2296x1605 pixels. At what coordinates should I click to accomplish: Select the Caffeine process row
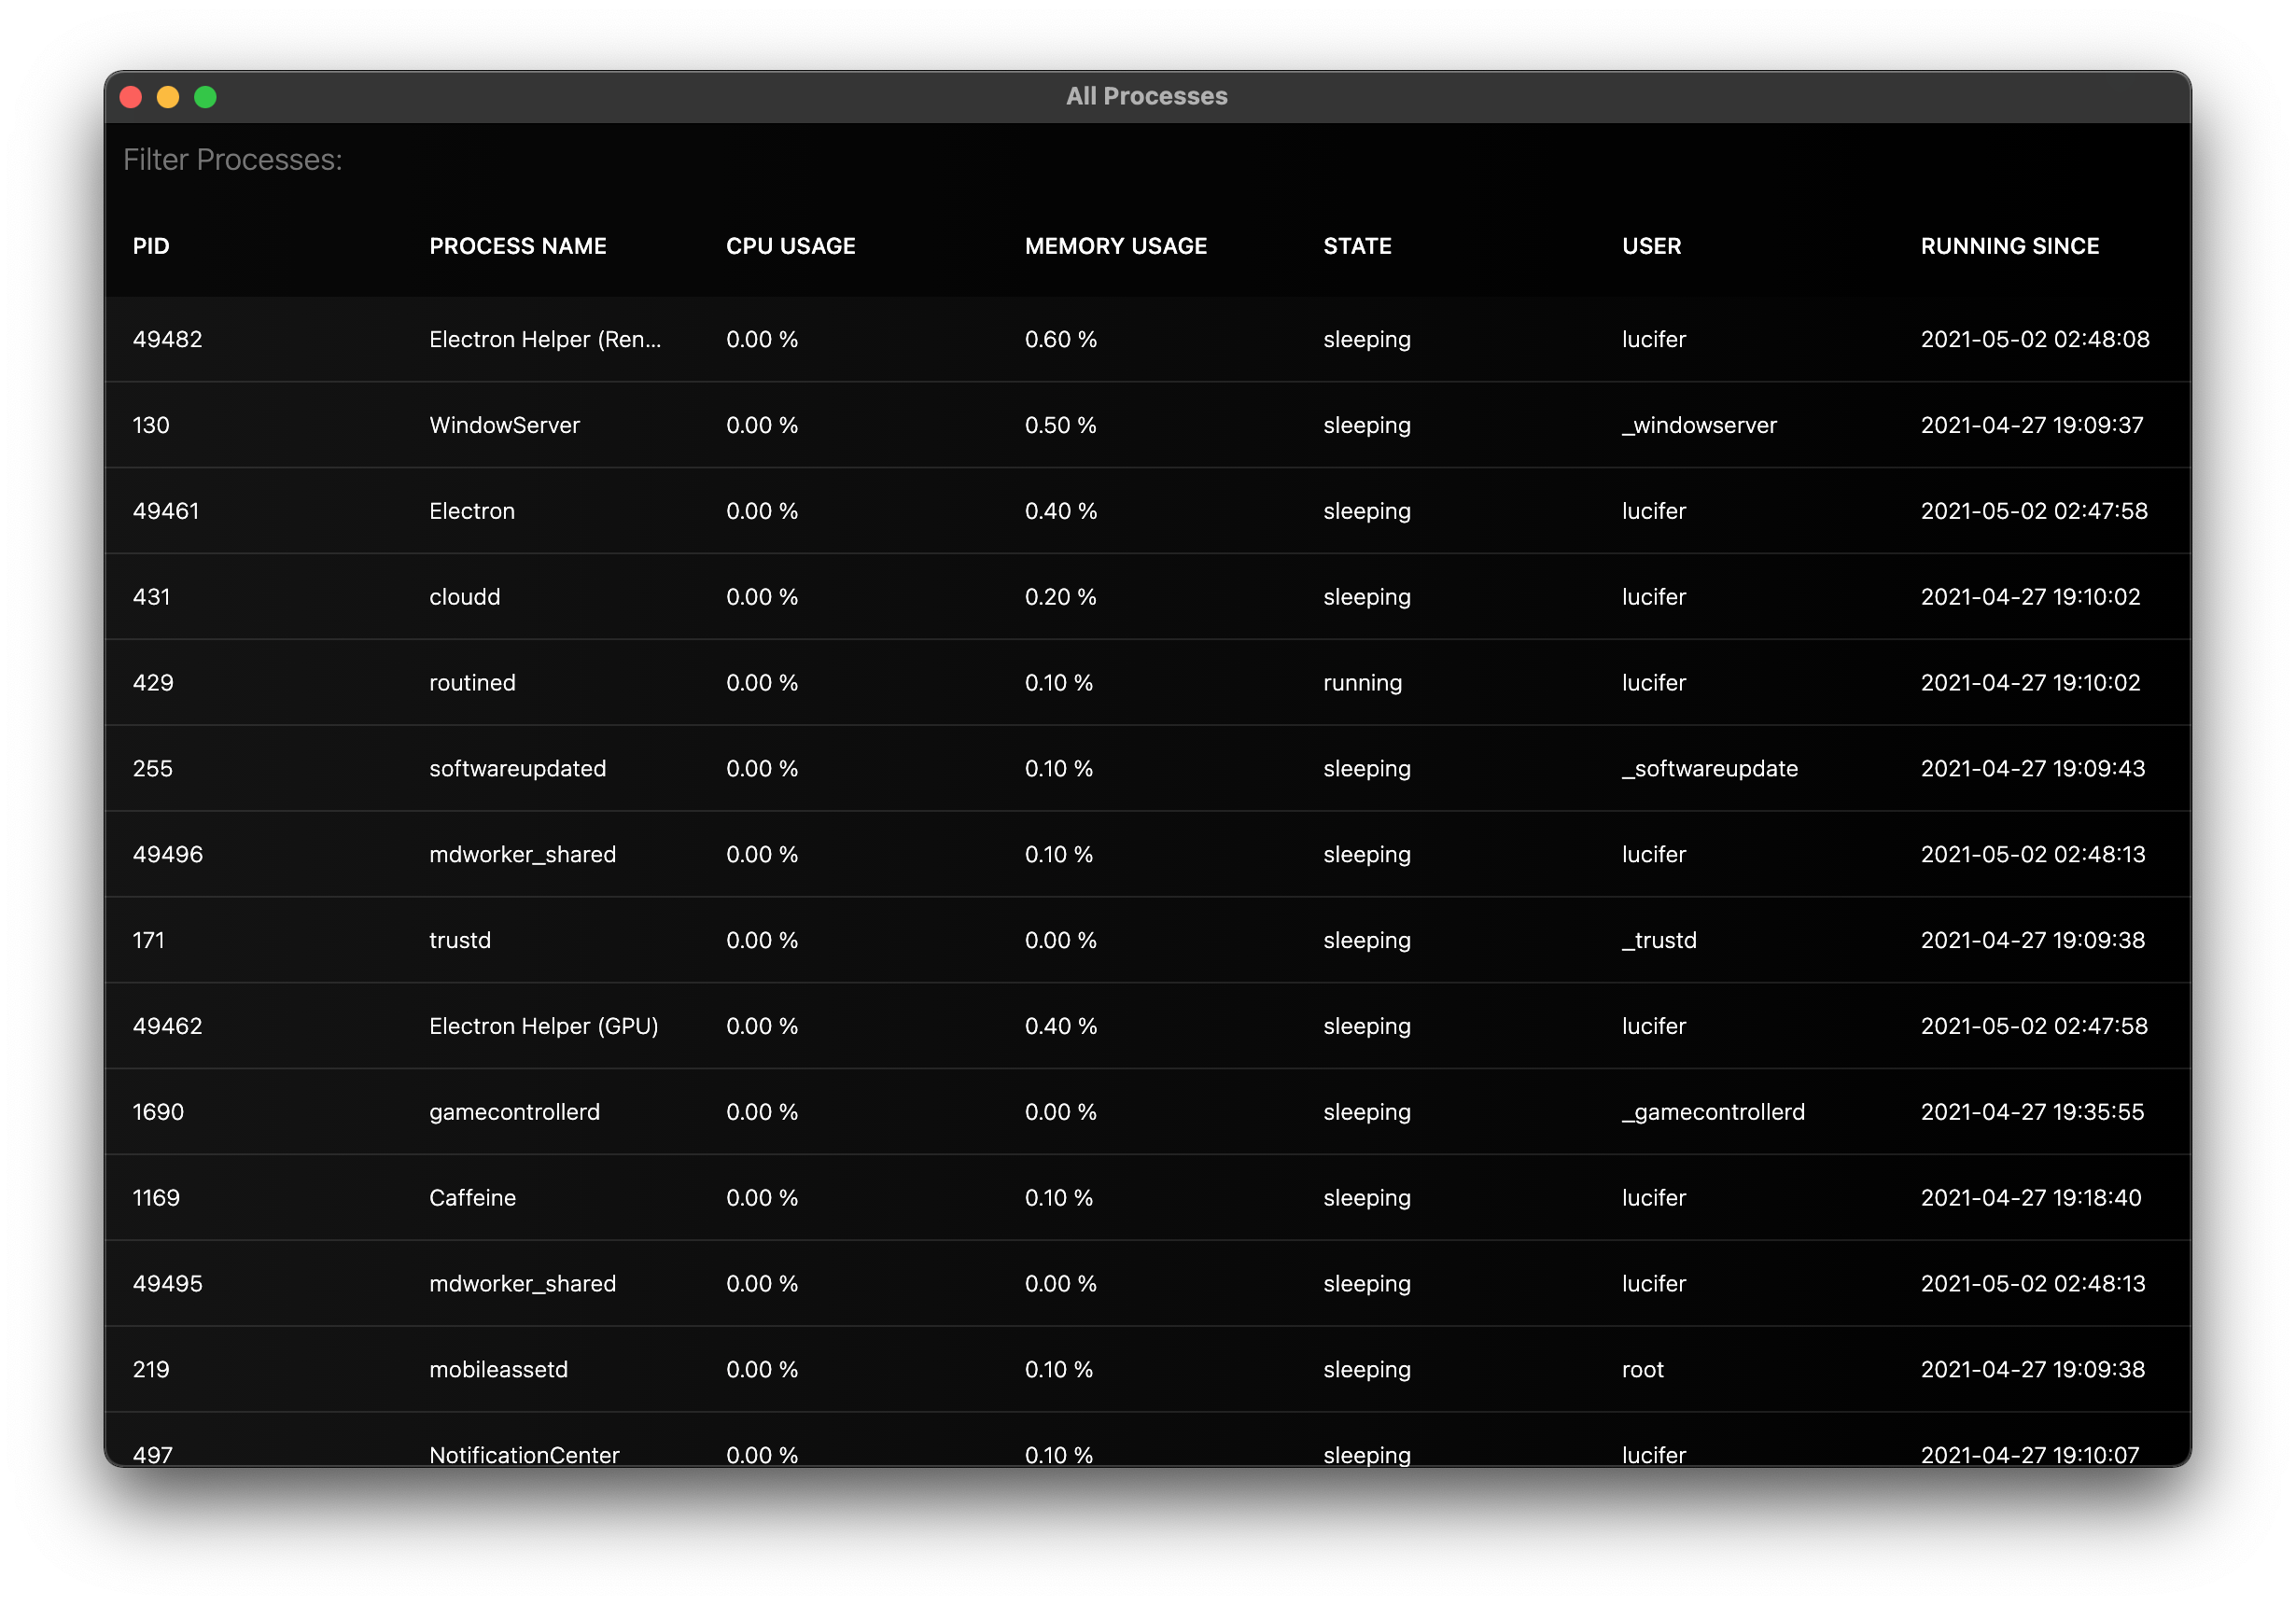[x=1148, y=1198]
